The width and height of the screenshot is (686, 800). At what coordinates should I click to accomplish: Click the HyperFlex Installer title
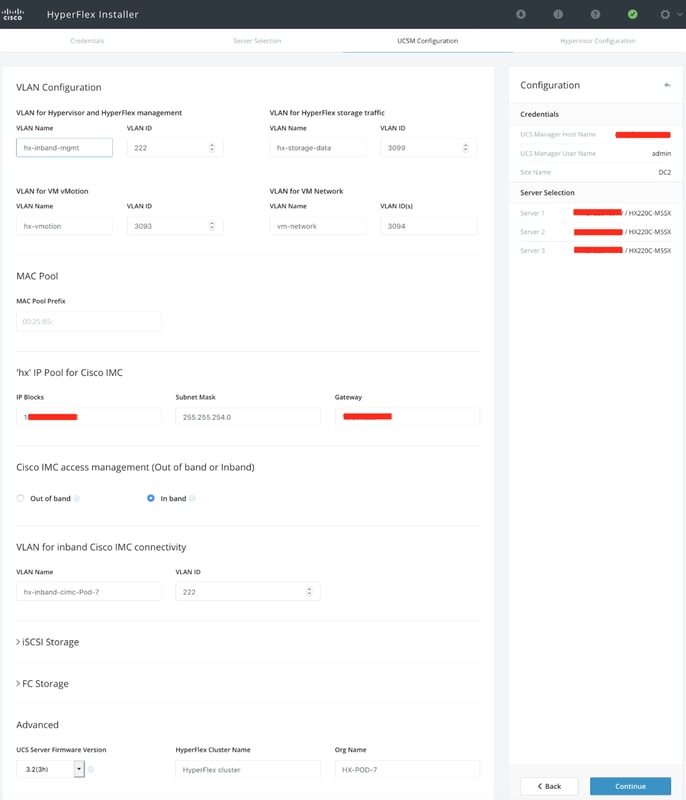click(92, 14)
